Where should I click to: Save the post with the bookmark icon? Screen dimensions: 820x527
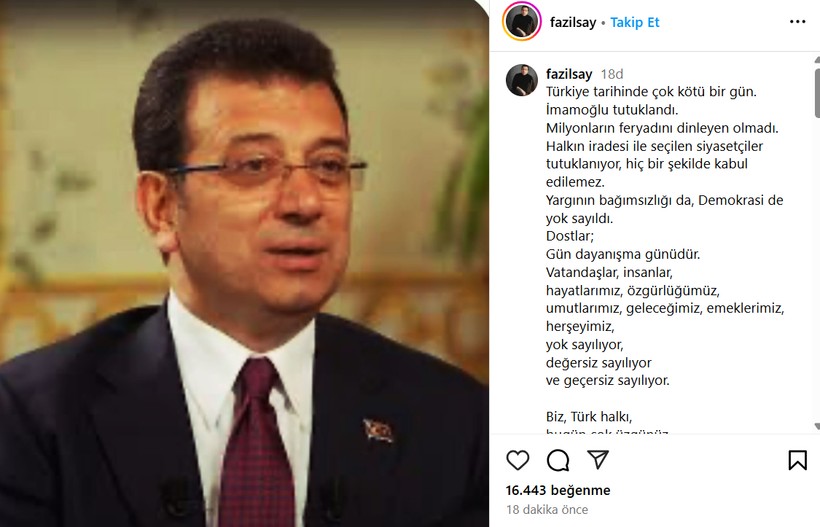798,460
